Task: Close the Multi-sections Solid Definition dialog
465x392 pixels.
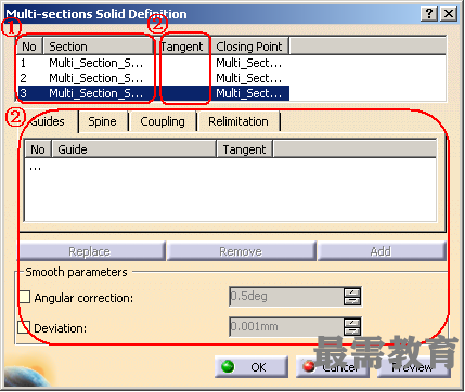Action: click(x=449, y=14)
